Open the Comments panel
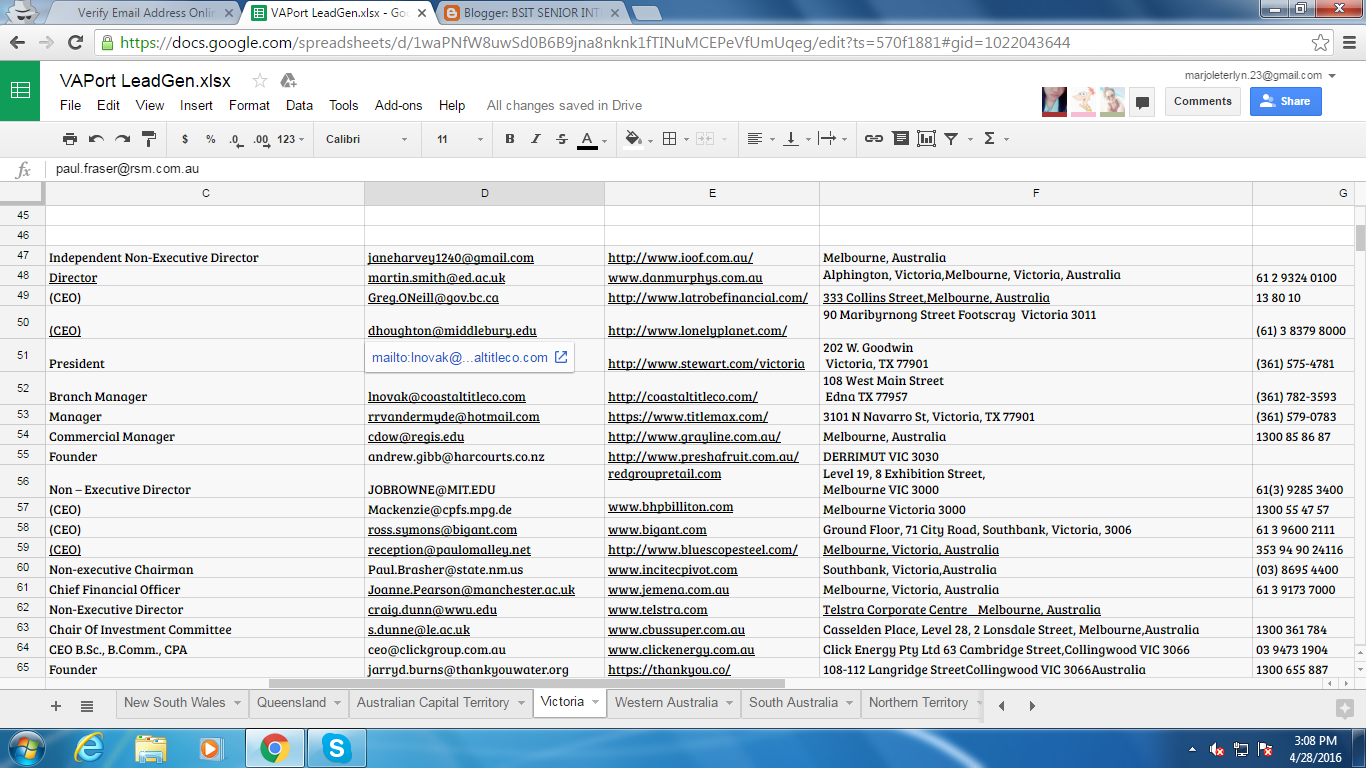The image size is (1366, 768). point(1202,101)
